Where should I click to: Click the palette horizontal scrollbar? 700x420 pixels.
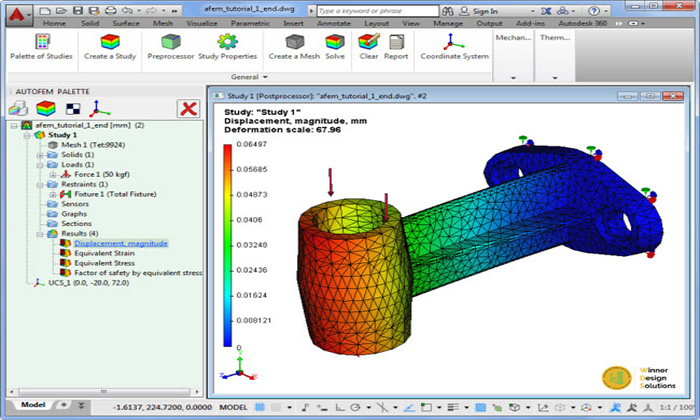pos(104,391)
